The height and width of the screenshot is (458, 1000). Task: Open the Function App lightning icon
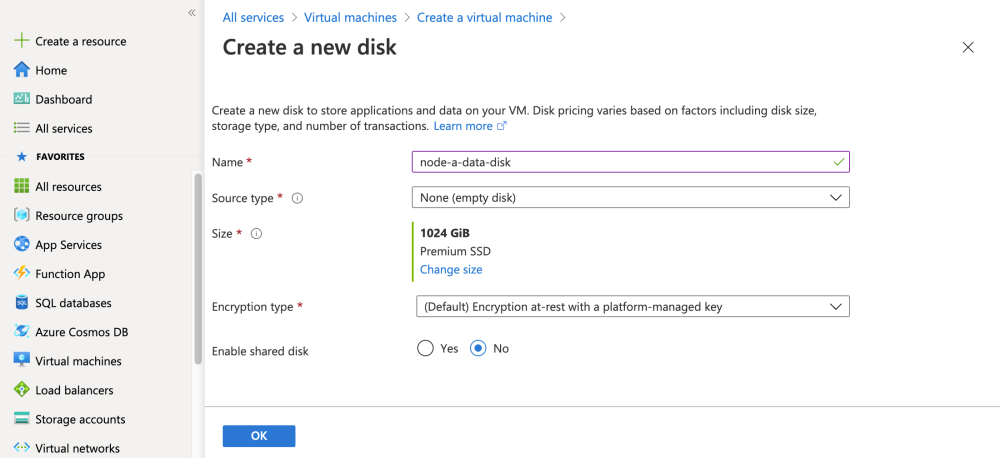click(x=21, y=274)
